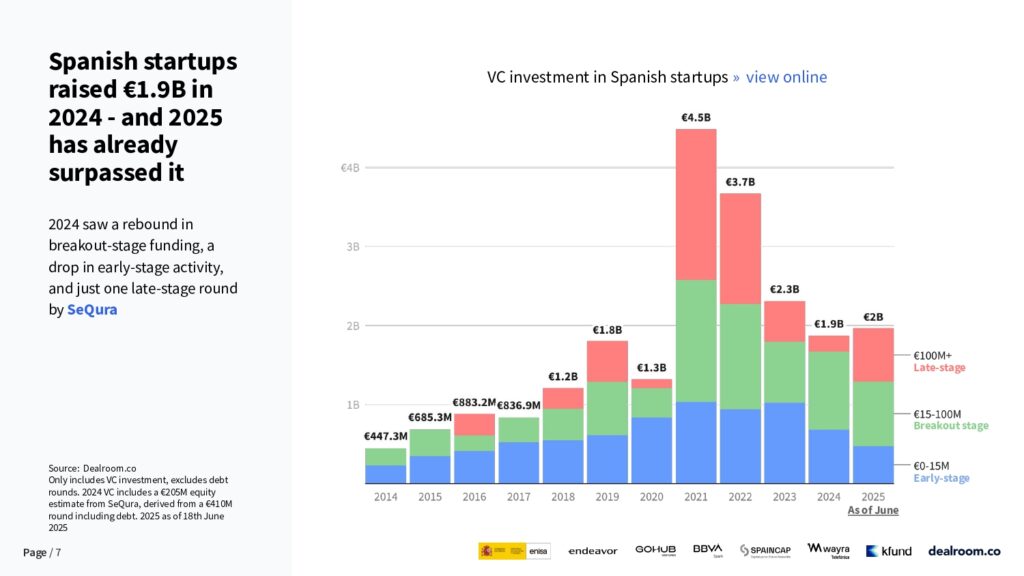Click the €1.8B value label
The height and width of the screenshot is (576, 1024).
(x=607, y=330)
